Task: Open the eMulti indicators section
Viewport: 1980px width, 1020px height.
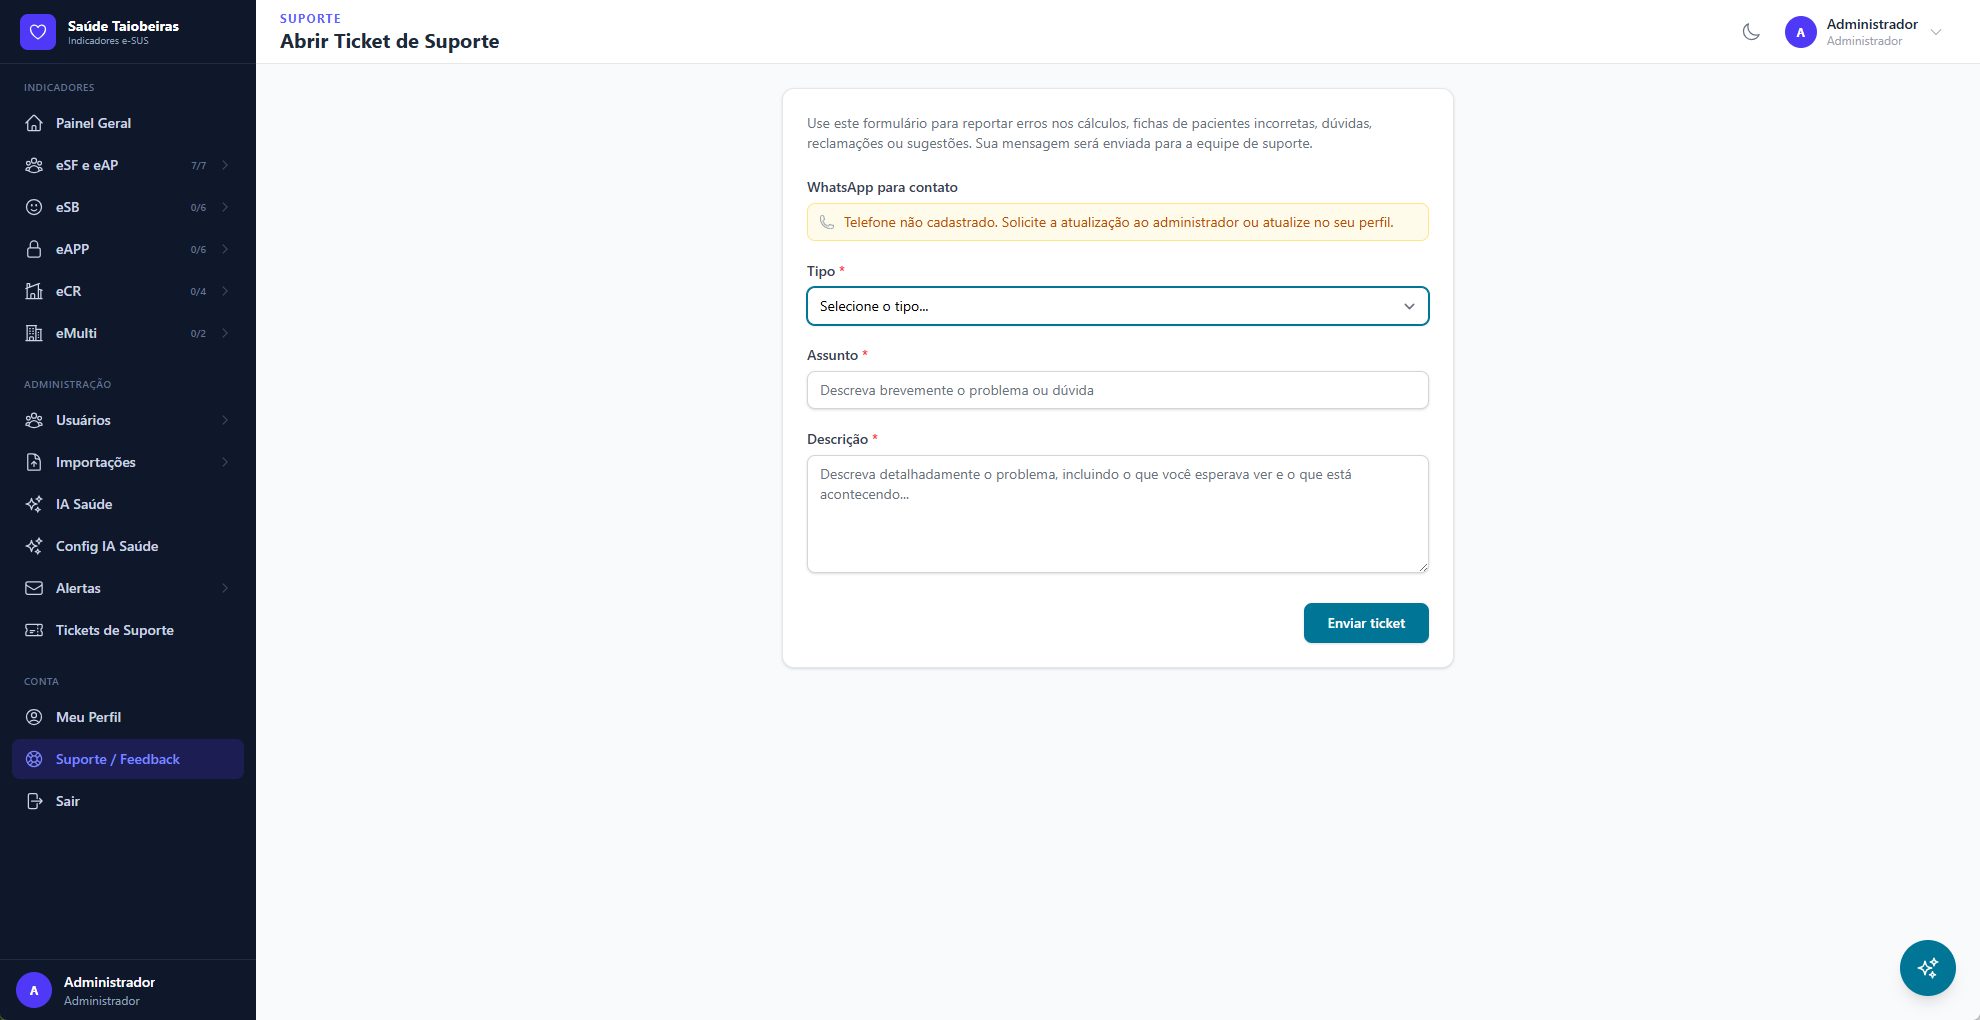Action: coord(77,333)
